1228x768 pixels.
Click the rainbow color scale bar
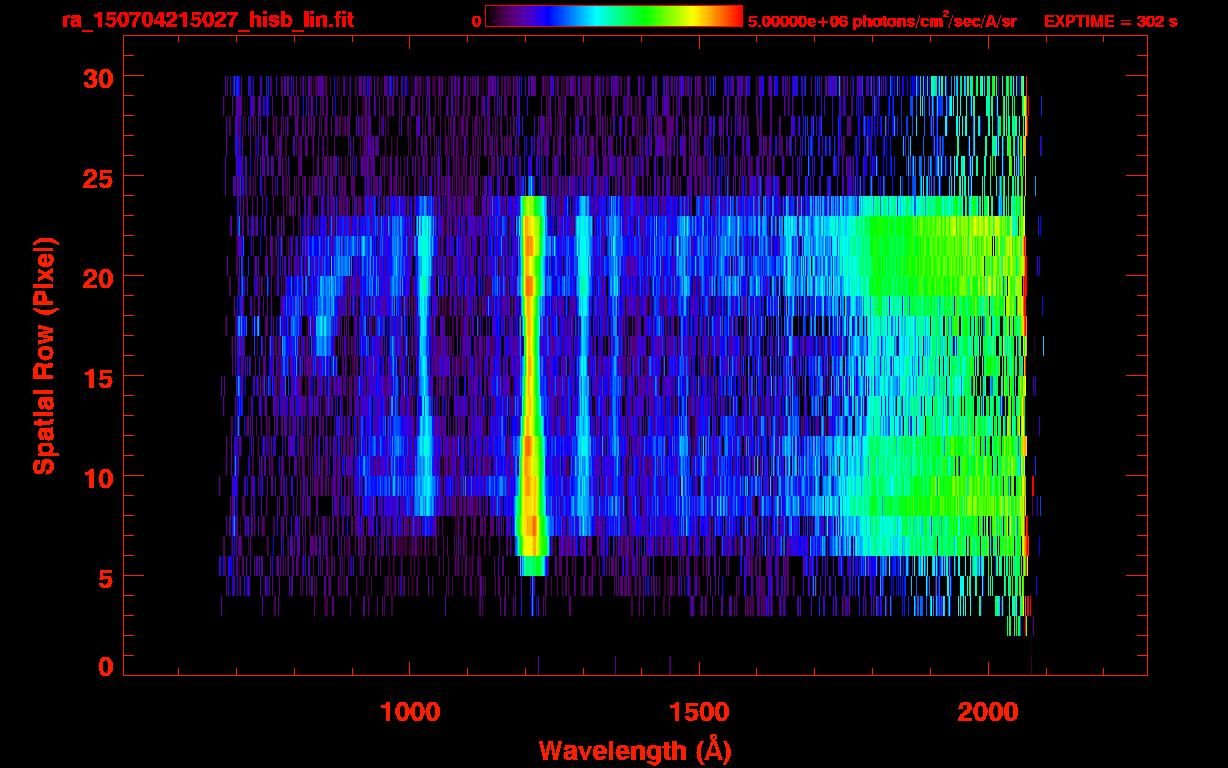pyautogui.click(x=613, y=17)
